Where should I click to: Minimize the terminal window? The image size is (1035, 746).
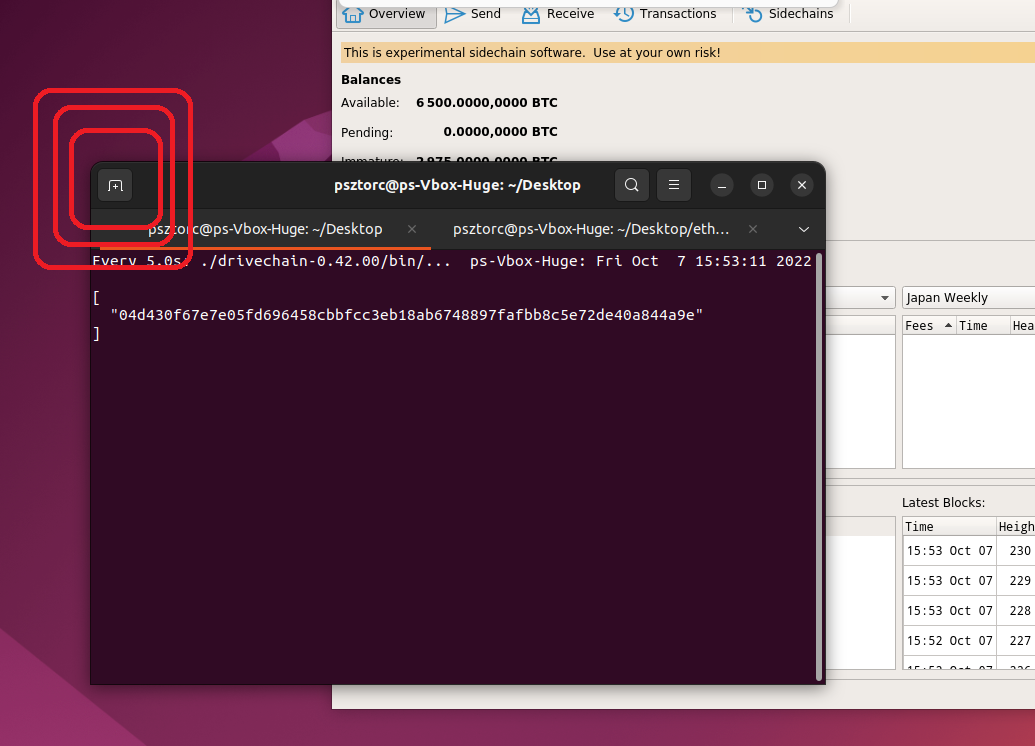722,186
